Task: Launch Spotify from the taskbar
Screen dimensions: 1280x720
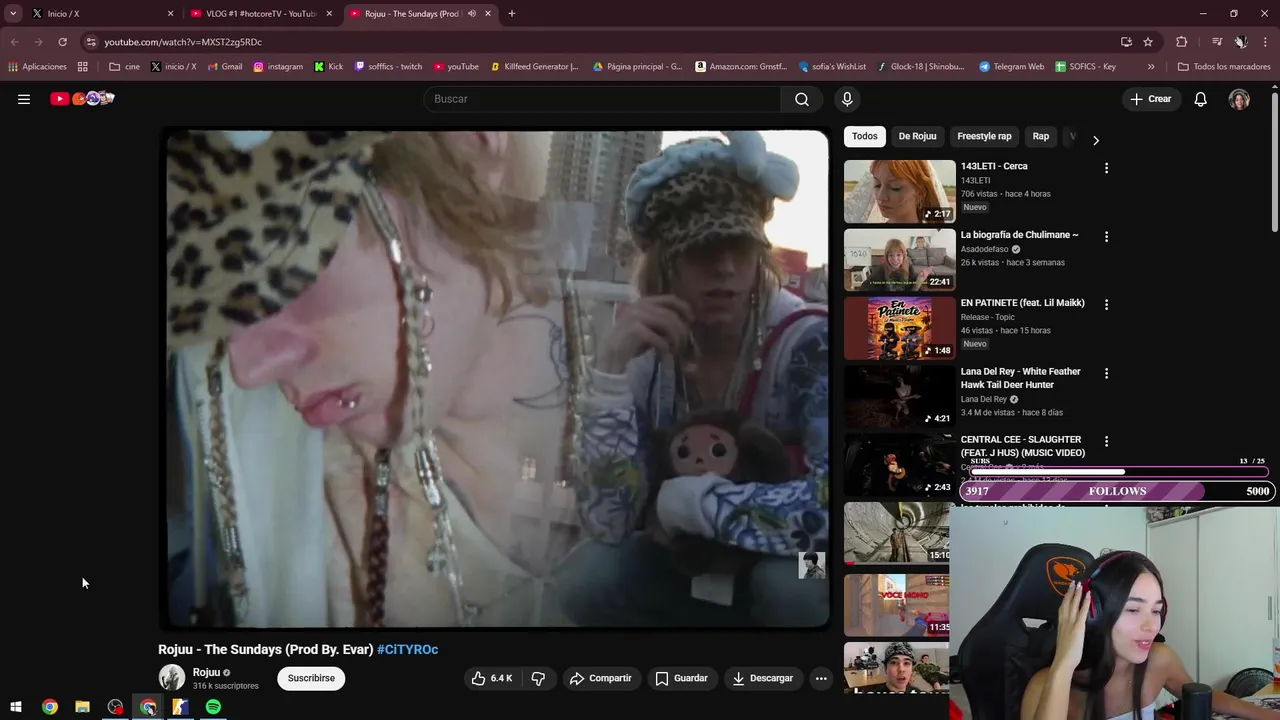Action: click(213, 707)
